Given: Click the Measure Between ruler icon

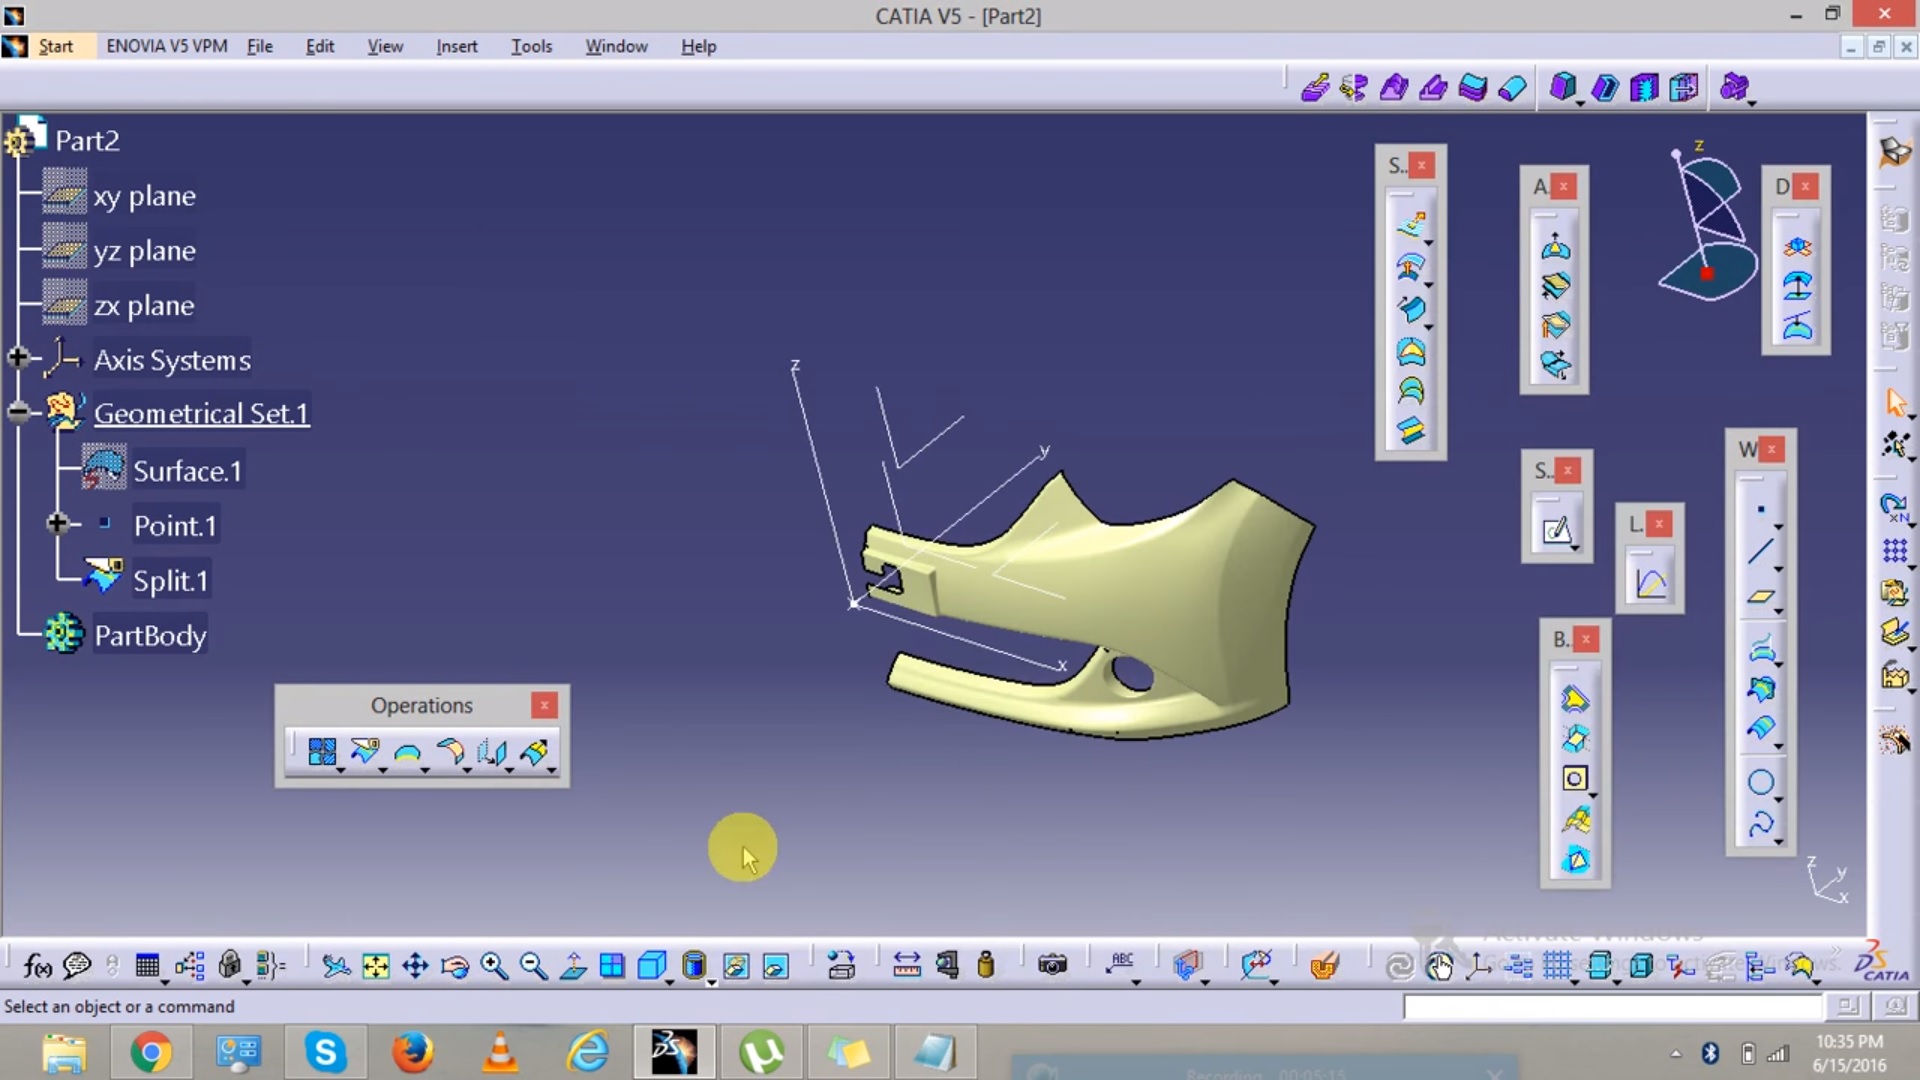Looking at the screenshot, I should coord(907,965).
